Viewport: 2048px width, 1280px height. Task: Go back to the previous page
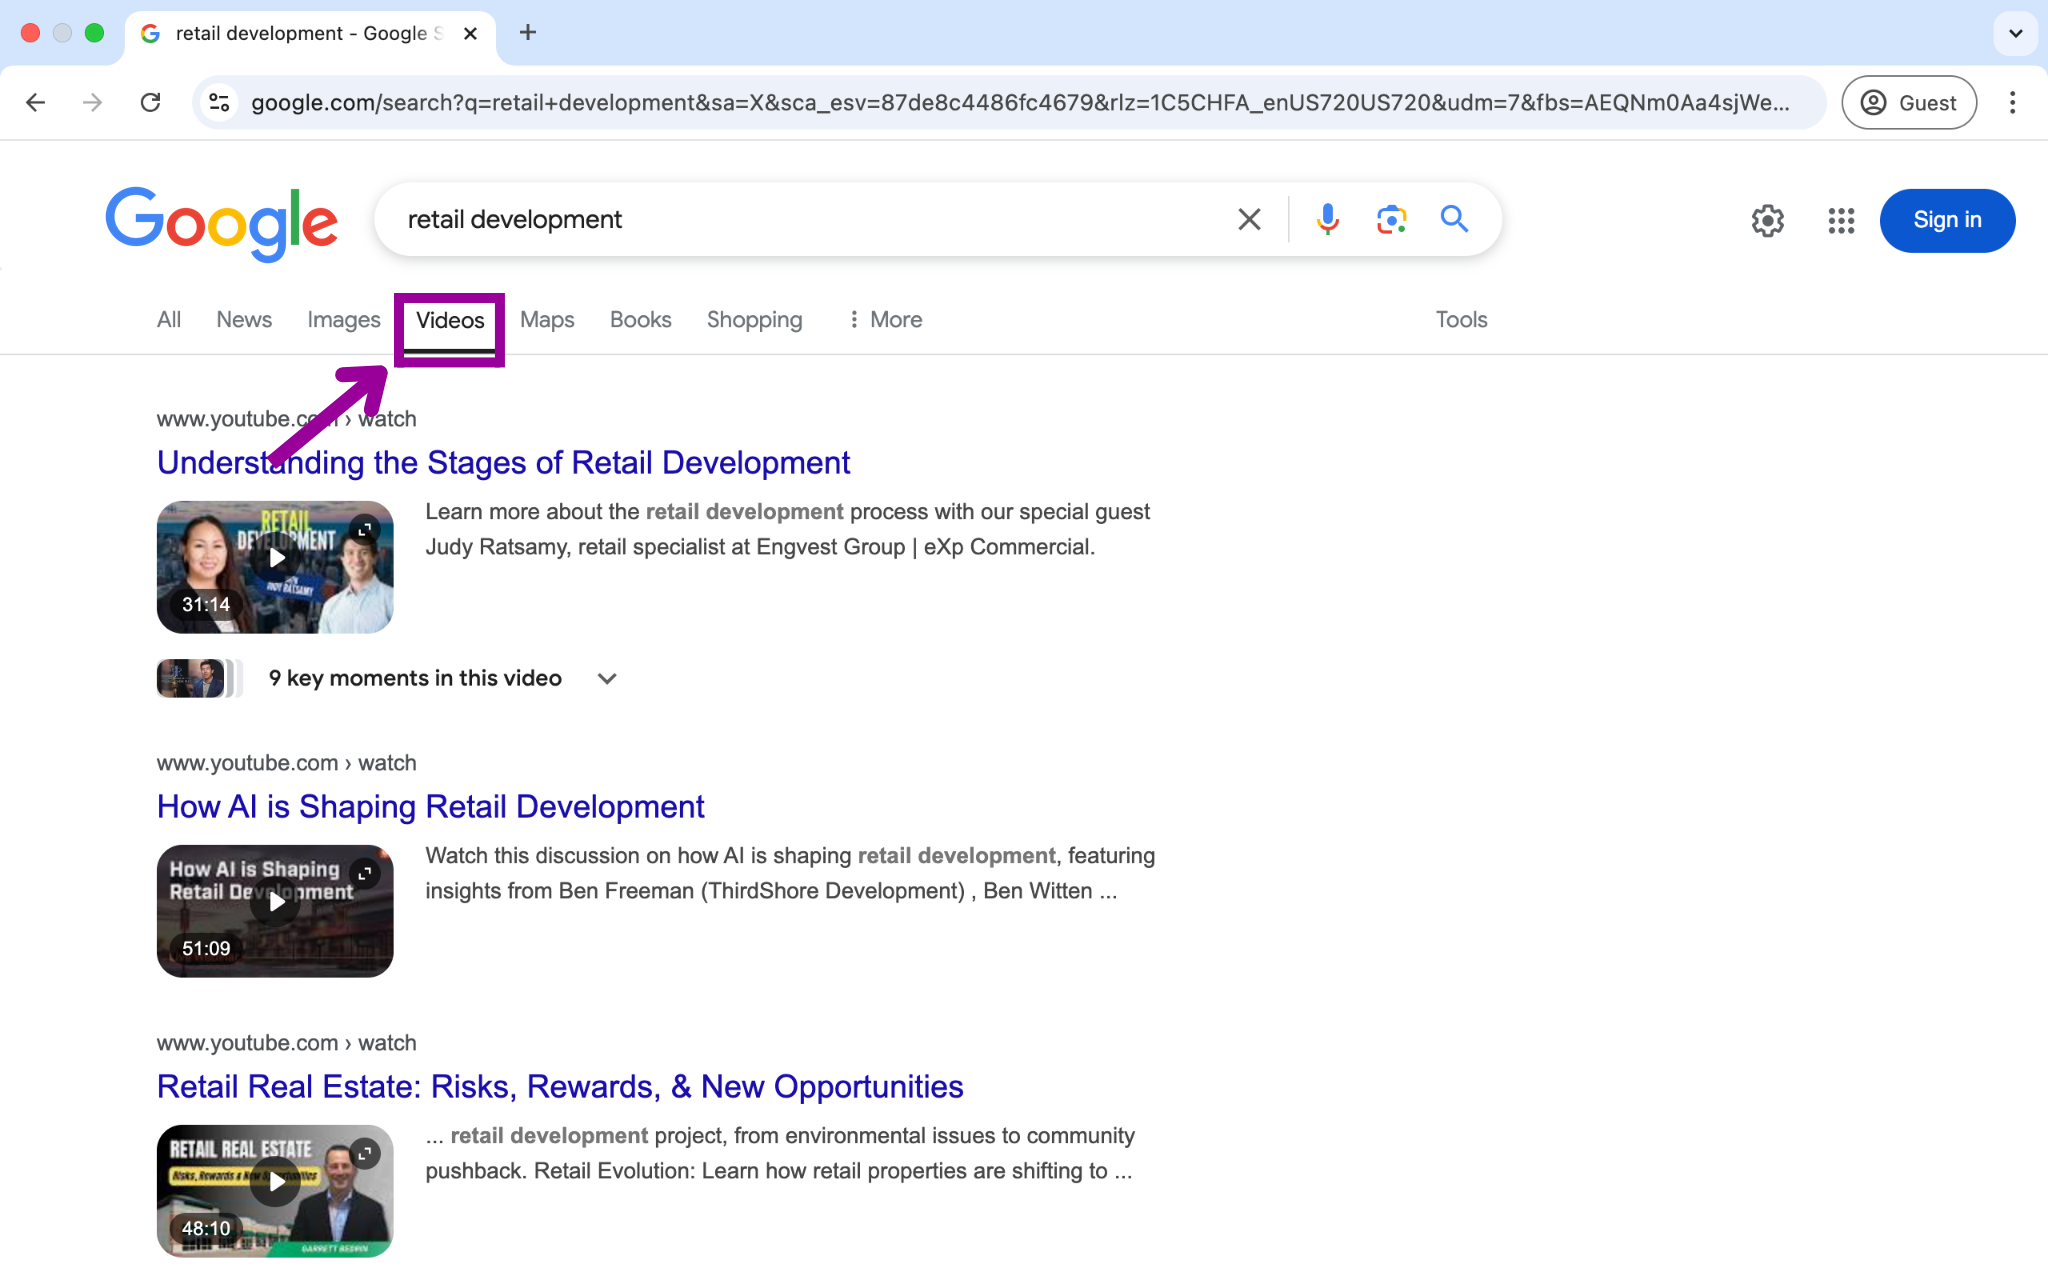(36, 102)
